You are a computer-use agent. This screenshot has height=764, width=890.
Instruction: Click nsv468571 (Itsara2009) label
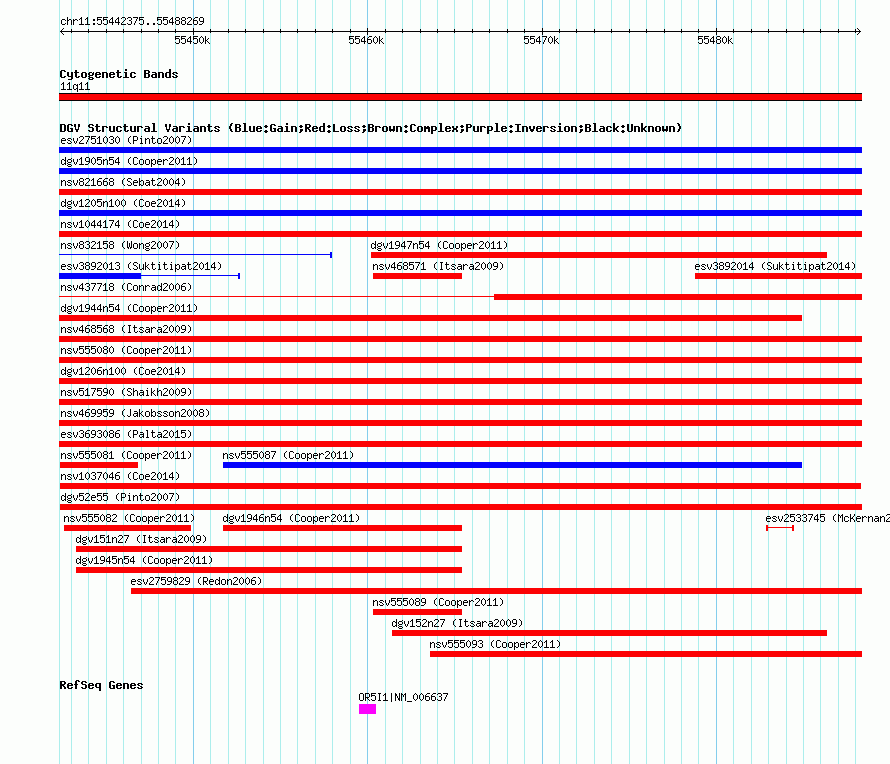(x=438, y=266)
